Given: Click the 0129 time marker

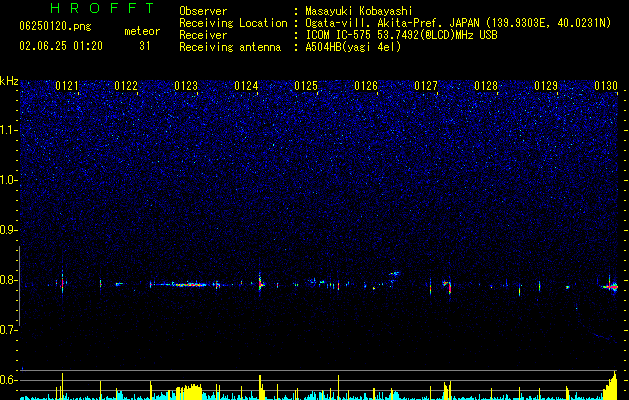Looking at the screenshot, I should [546, 86].
